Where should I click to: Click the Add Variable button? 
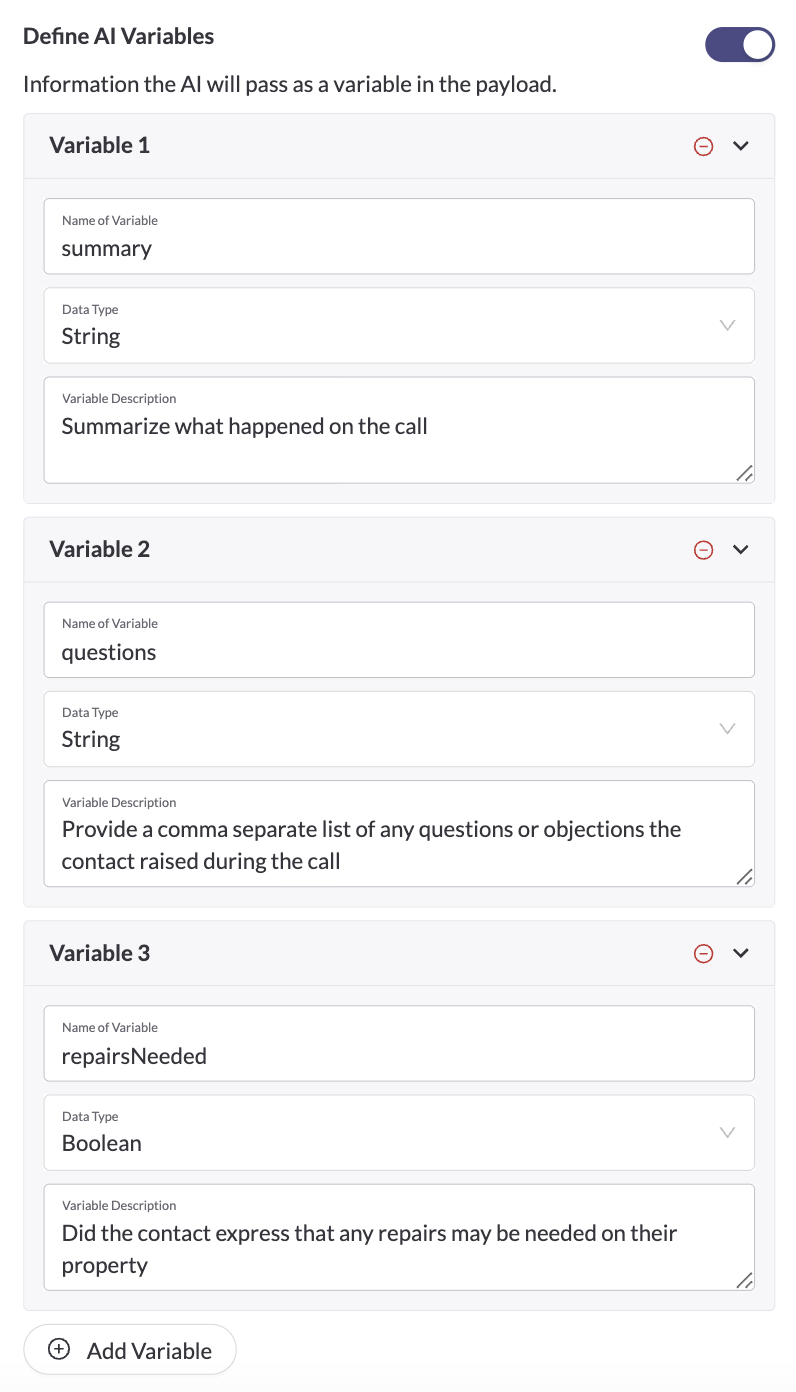tap(130, 1350)
